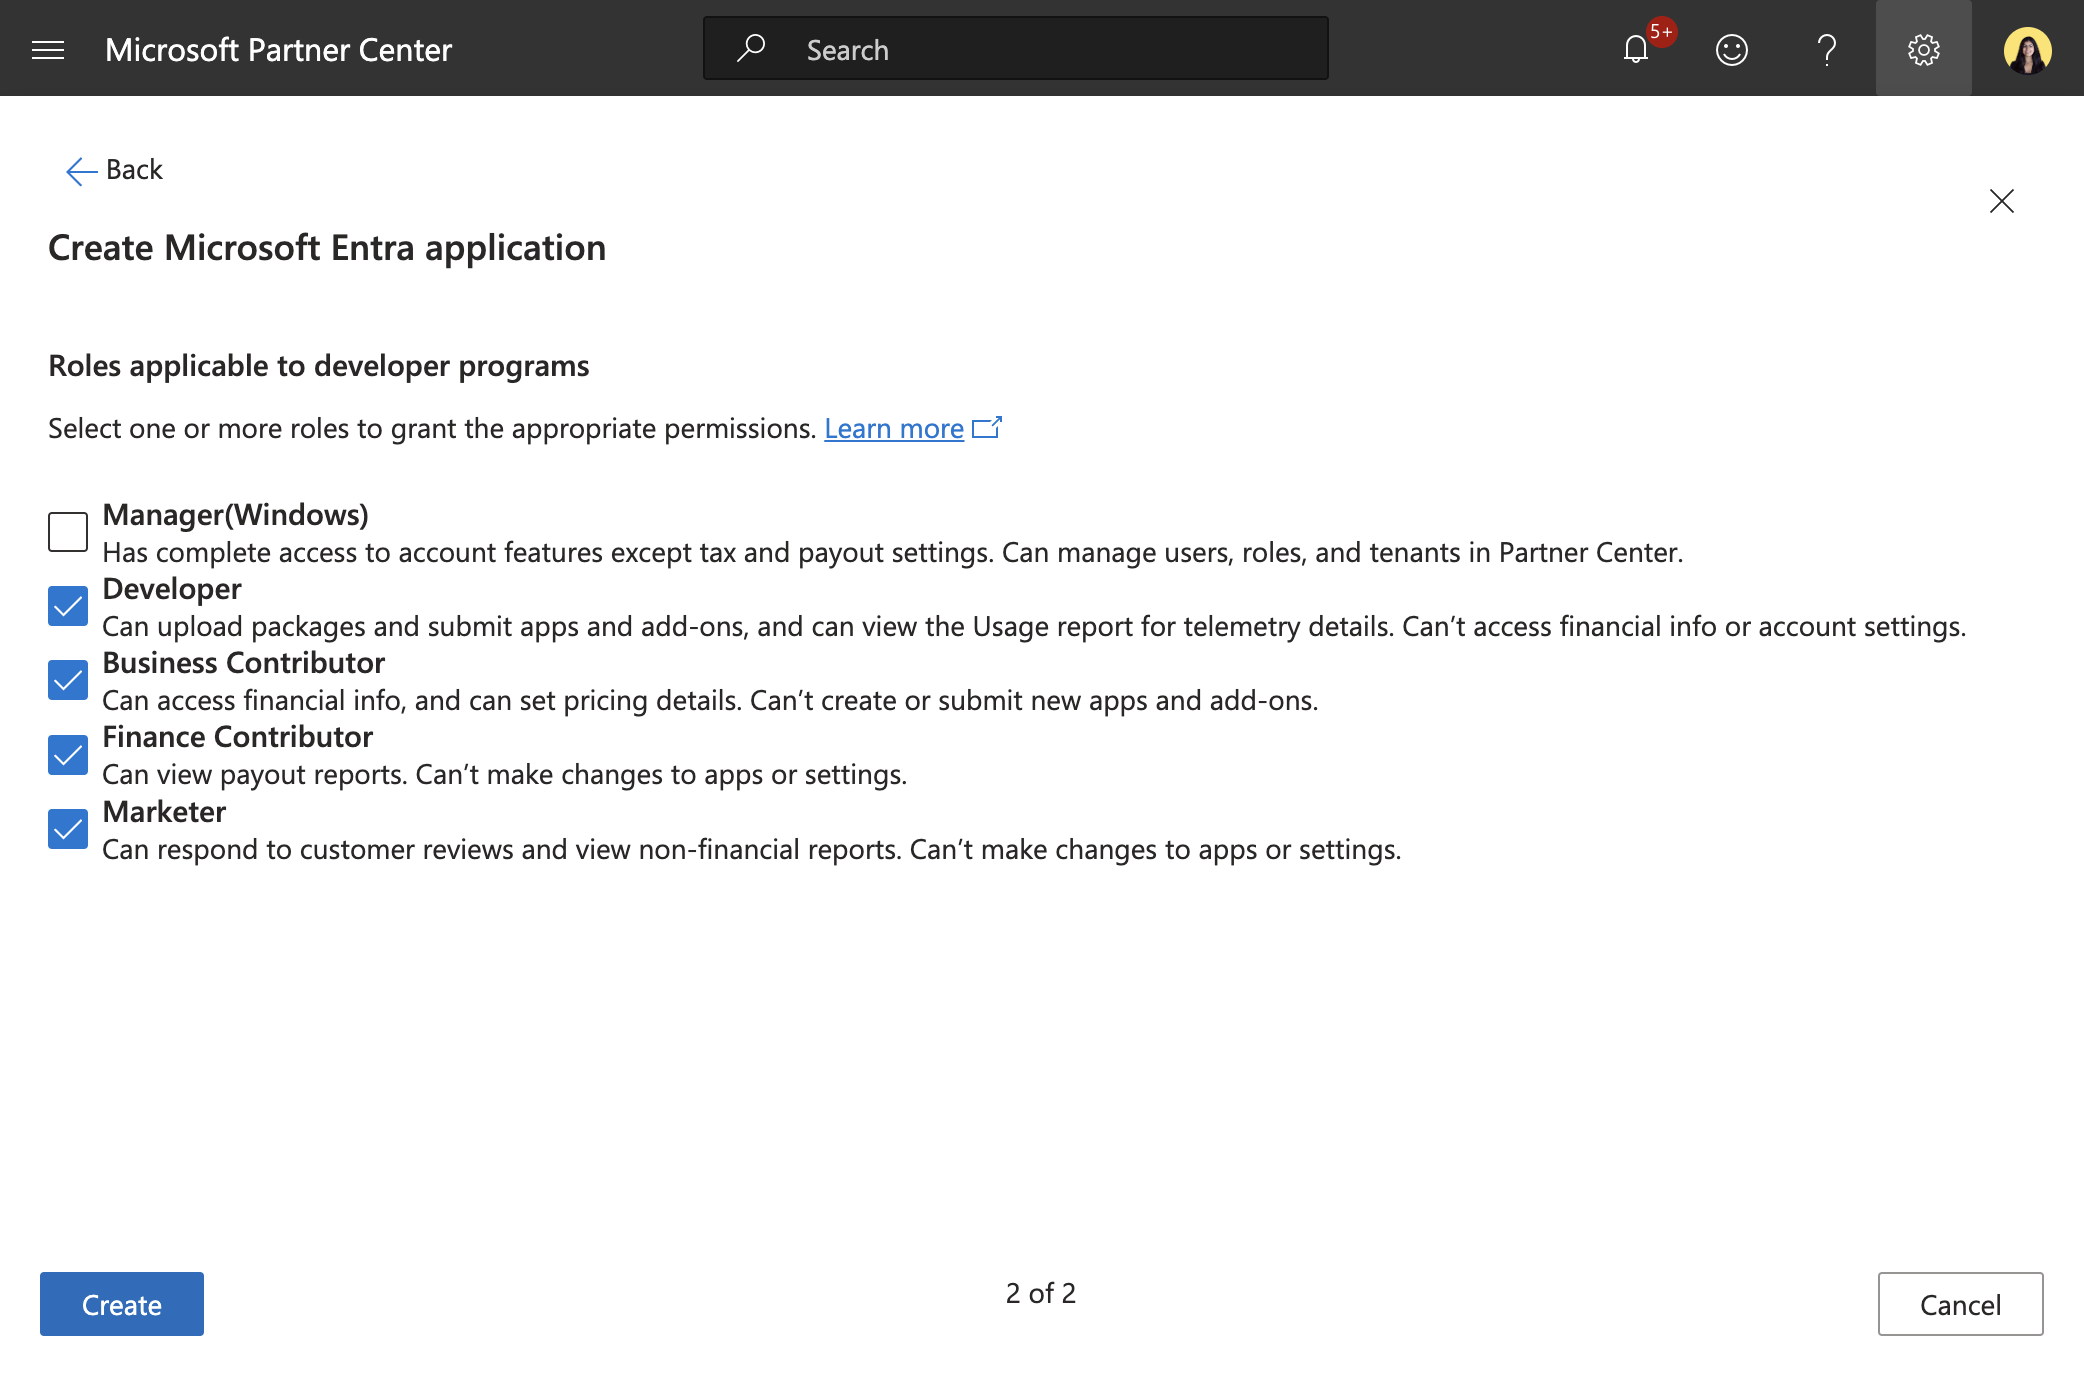Go Back to the previous step

pos(114,170)
